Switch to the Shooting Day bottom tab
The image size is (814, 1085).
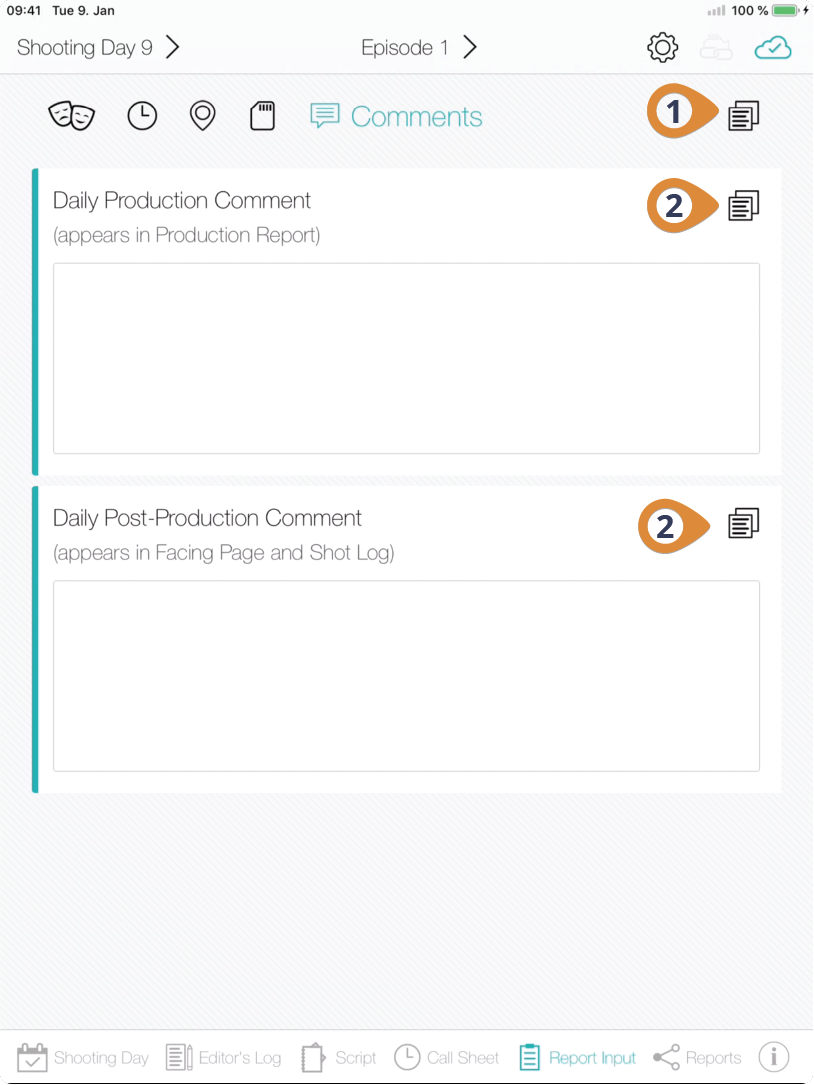tap(83, 1057)
